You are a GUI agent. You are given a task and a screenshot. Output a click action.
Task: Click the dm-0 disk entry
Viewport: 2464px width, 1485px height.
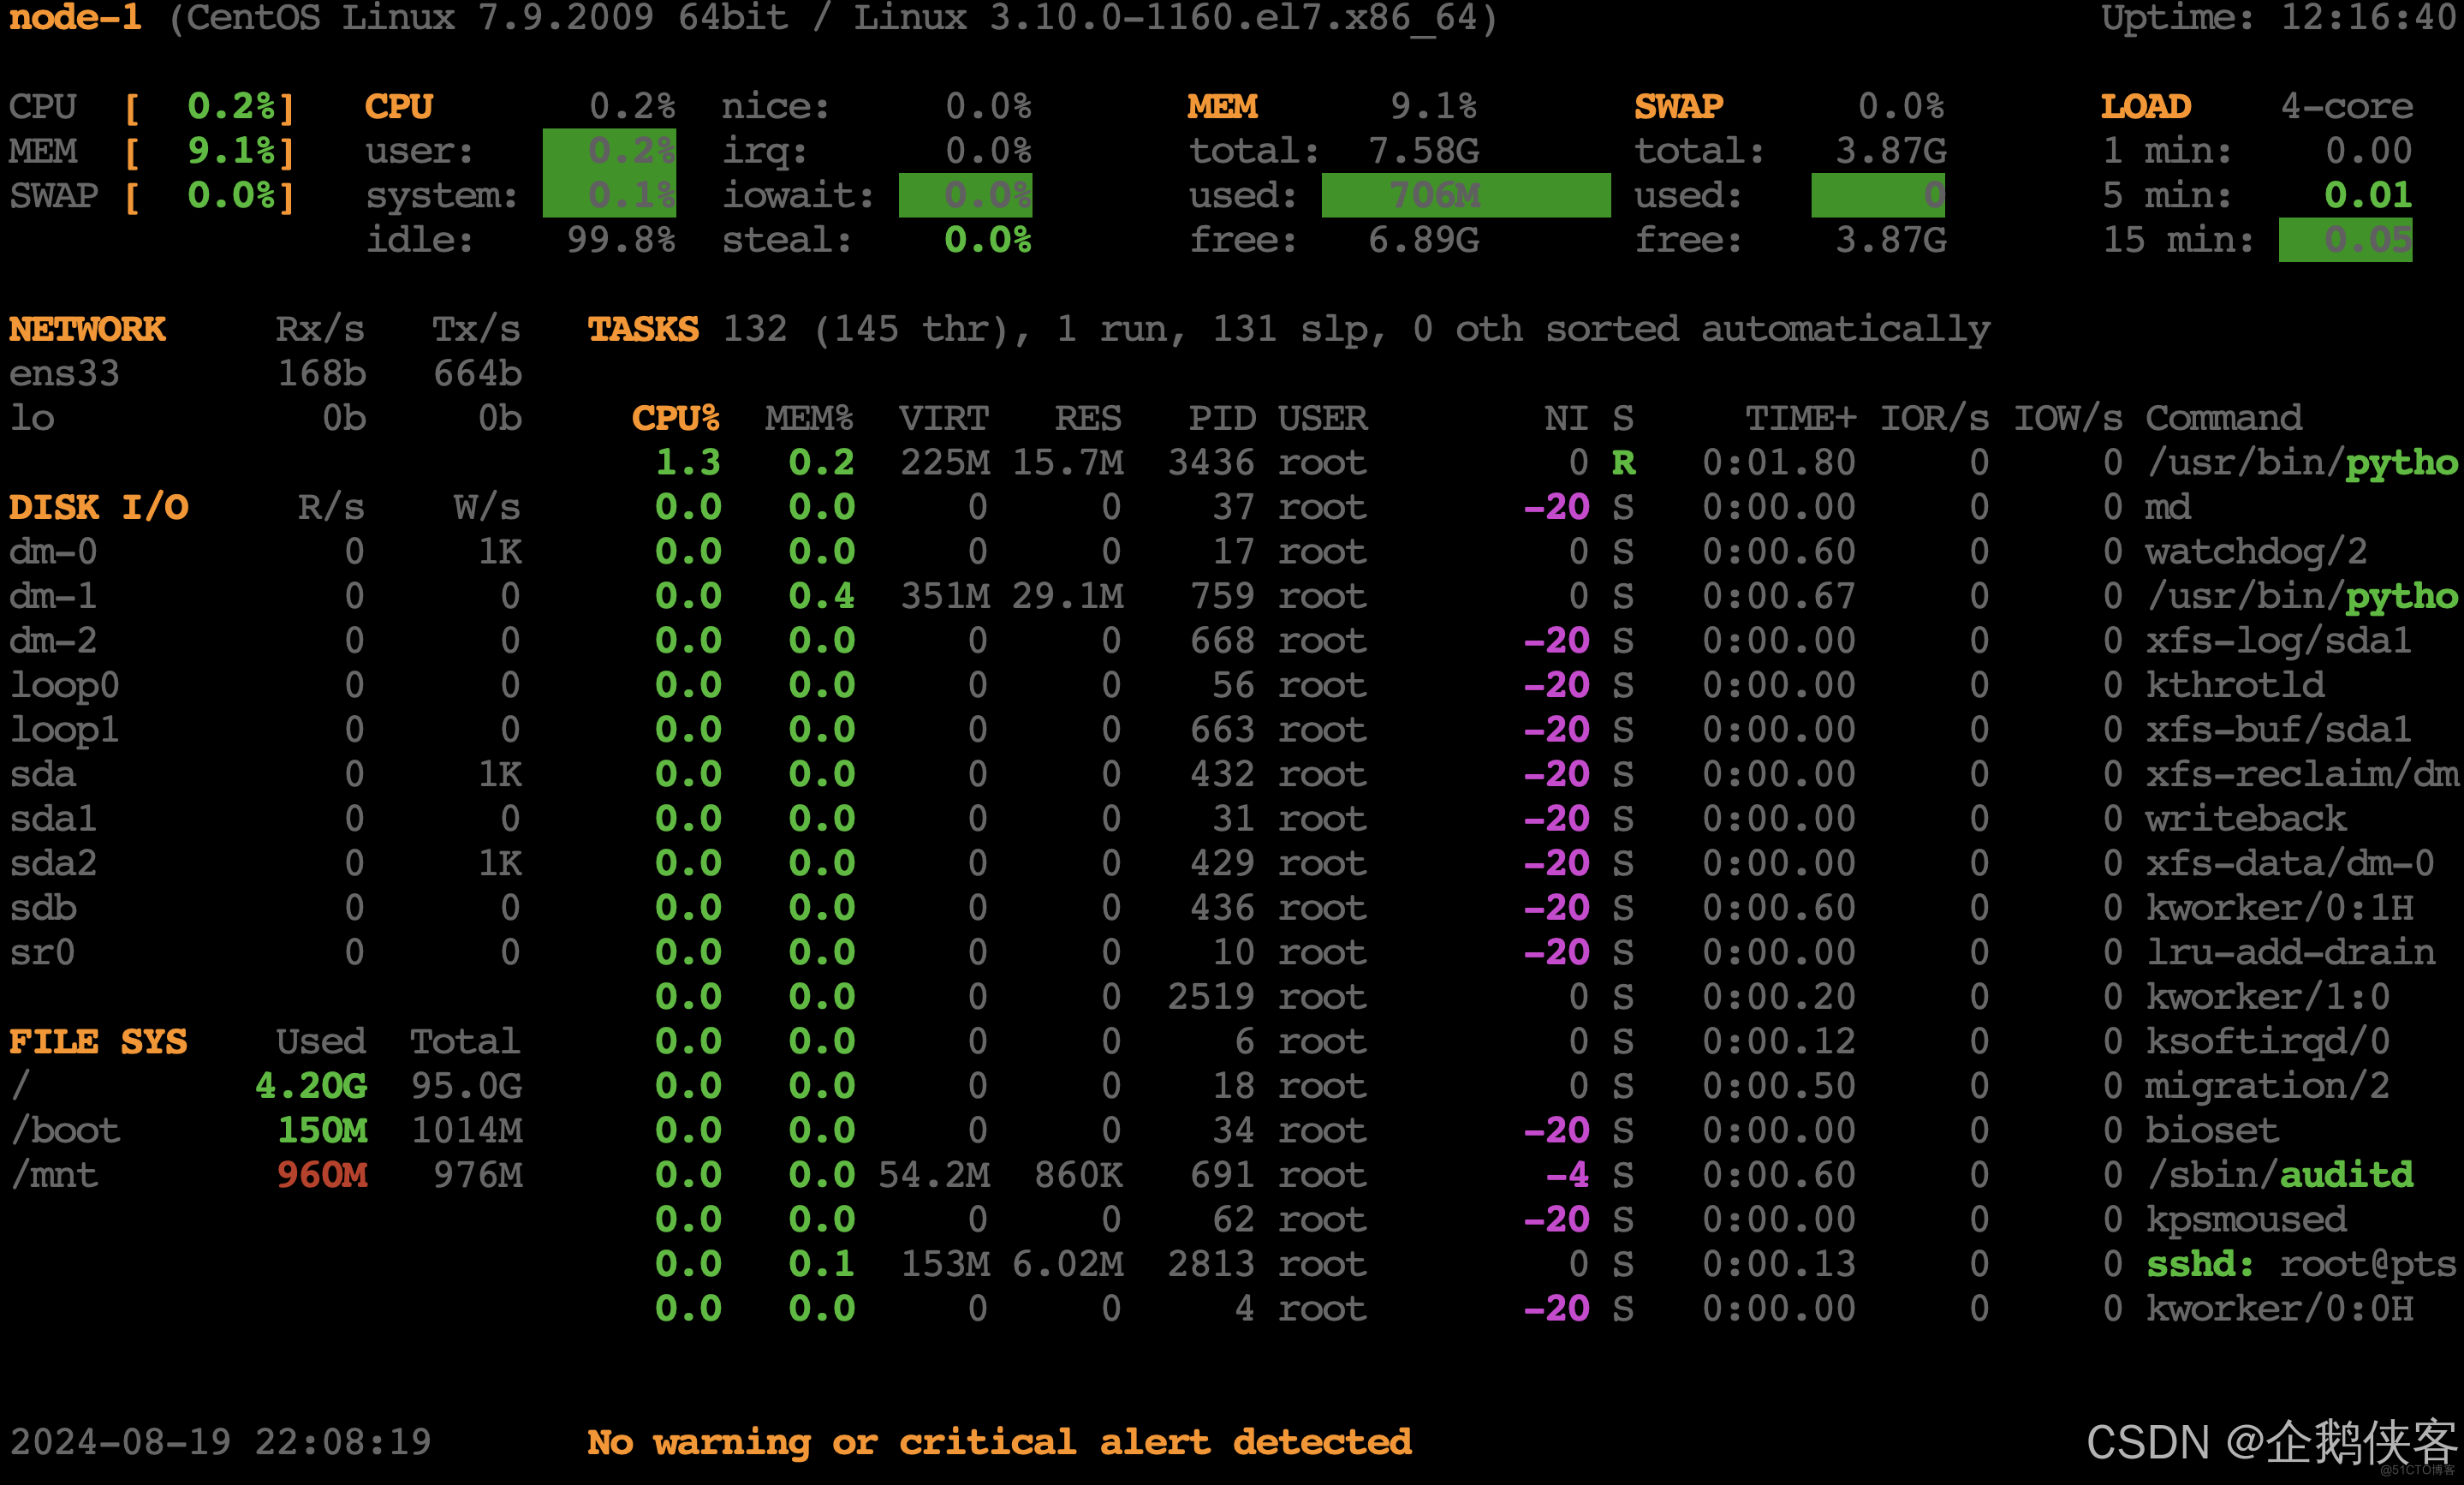pyautogui.click(x=266, y=552)
